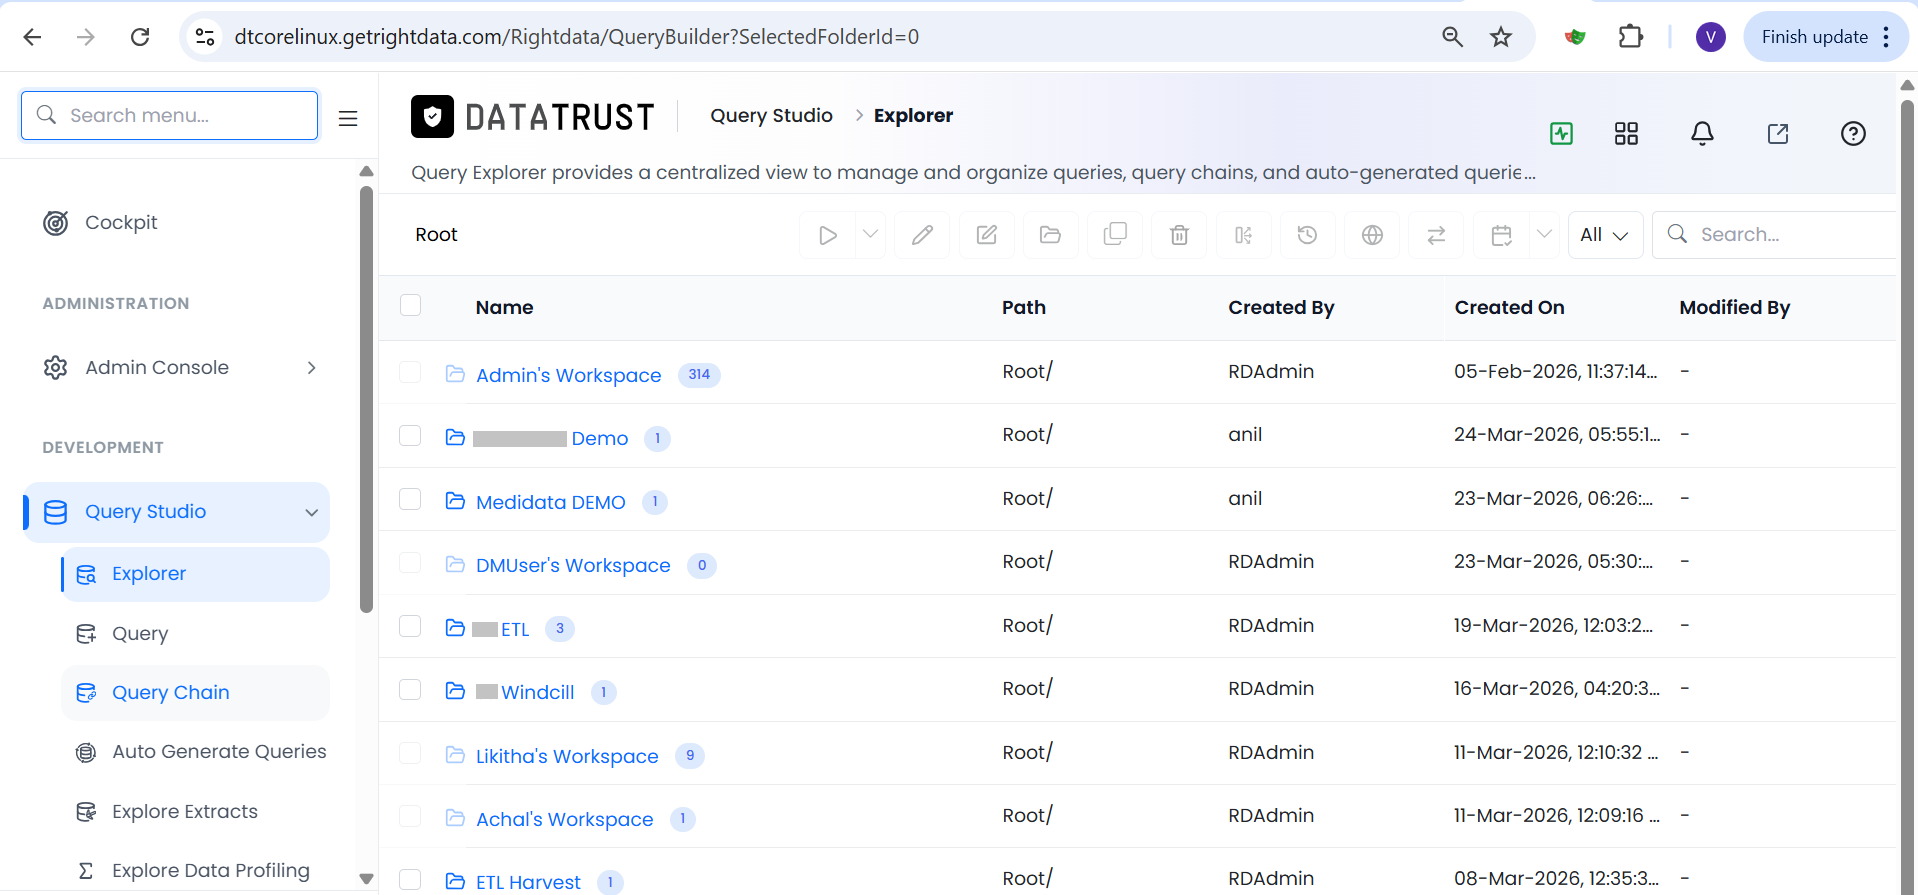Check the Achal's Workspace row checkbox
Image resolution: width=1918 pixels, height=895 pixels.
tap(410, 816)
